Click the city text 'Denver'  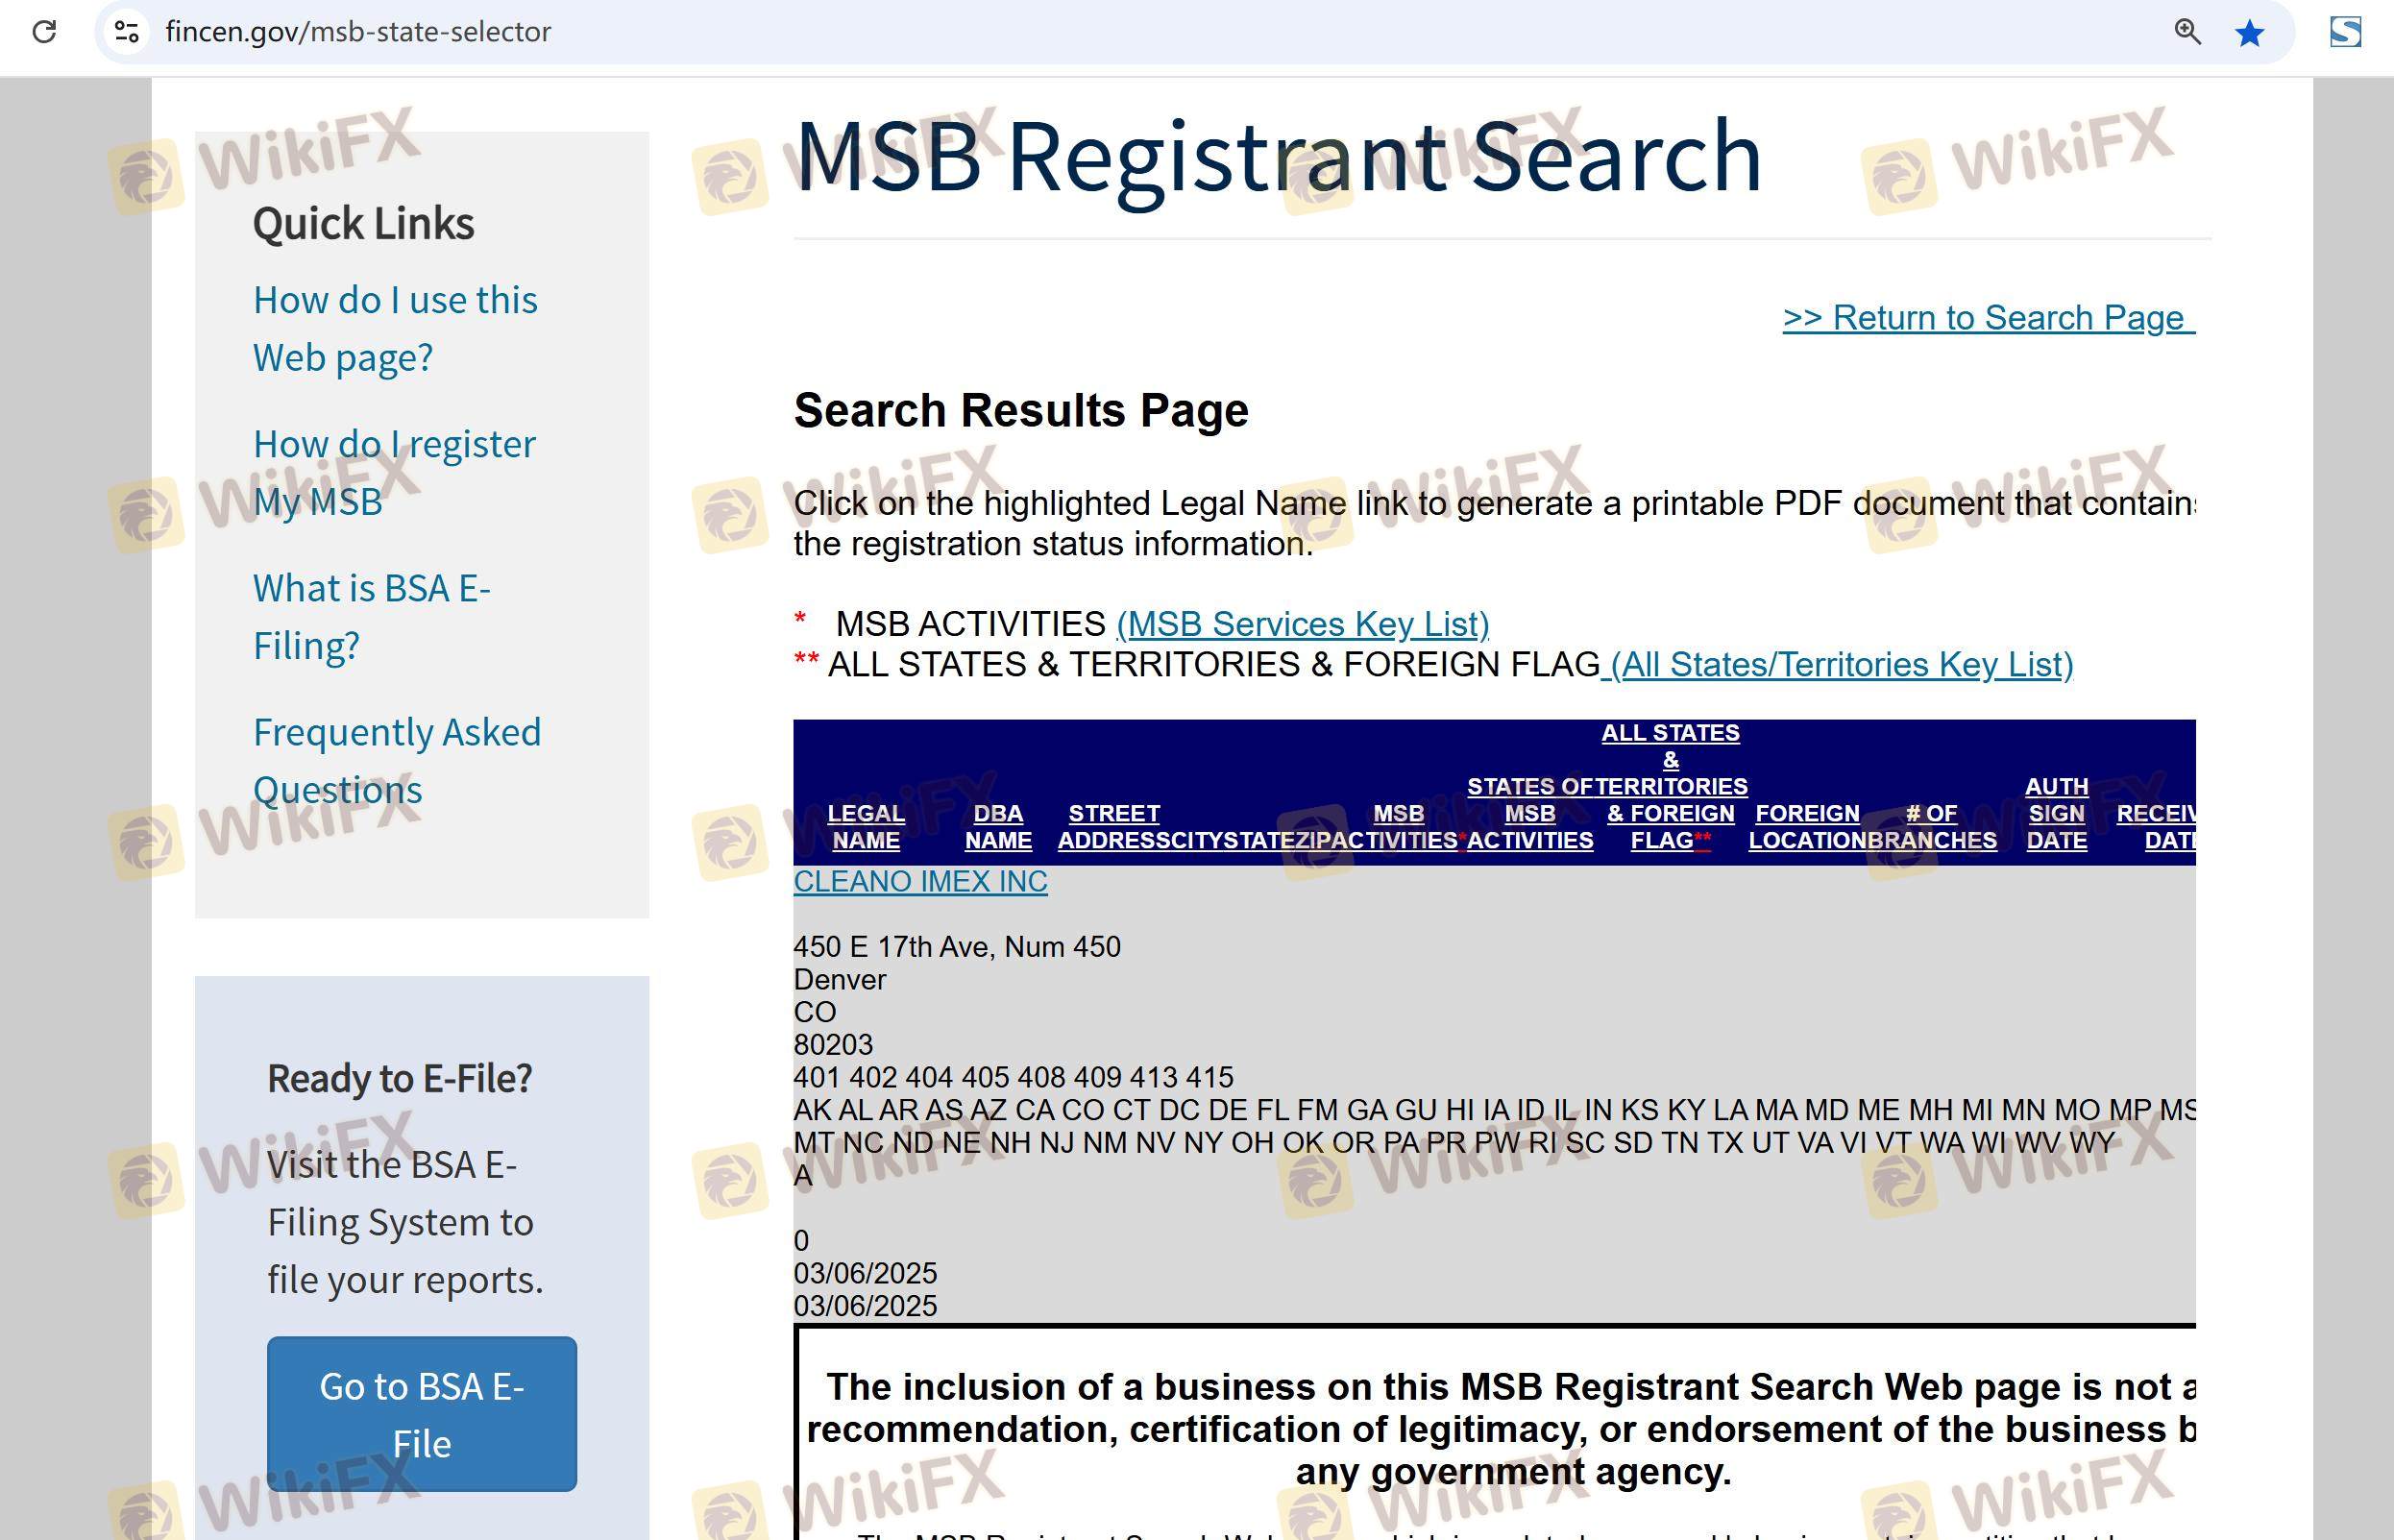pyautogui.click(x=840, y=979)
